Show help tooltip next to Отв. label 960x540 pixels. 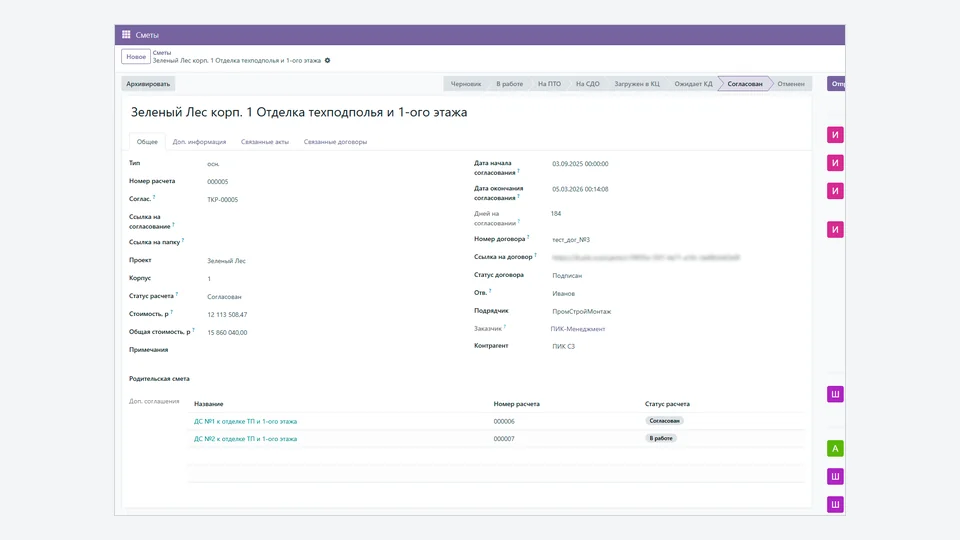click(490, 290)
